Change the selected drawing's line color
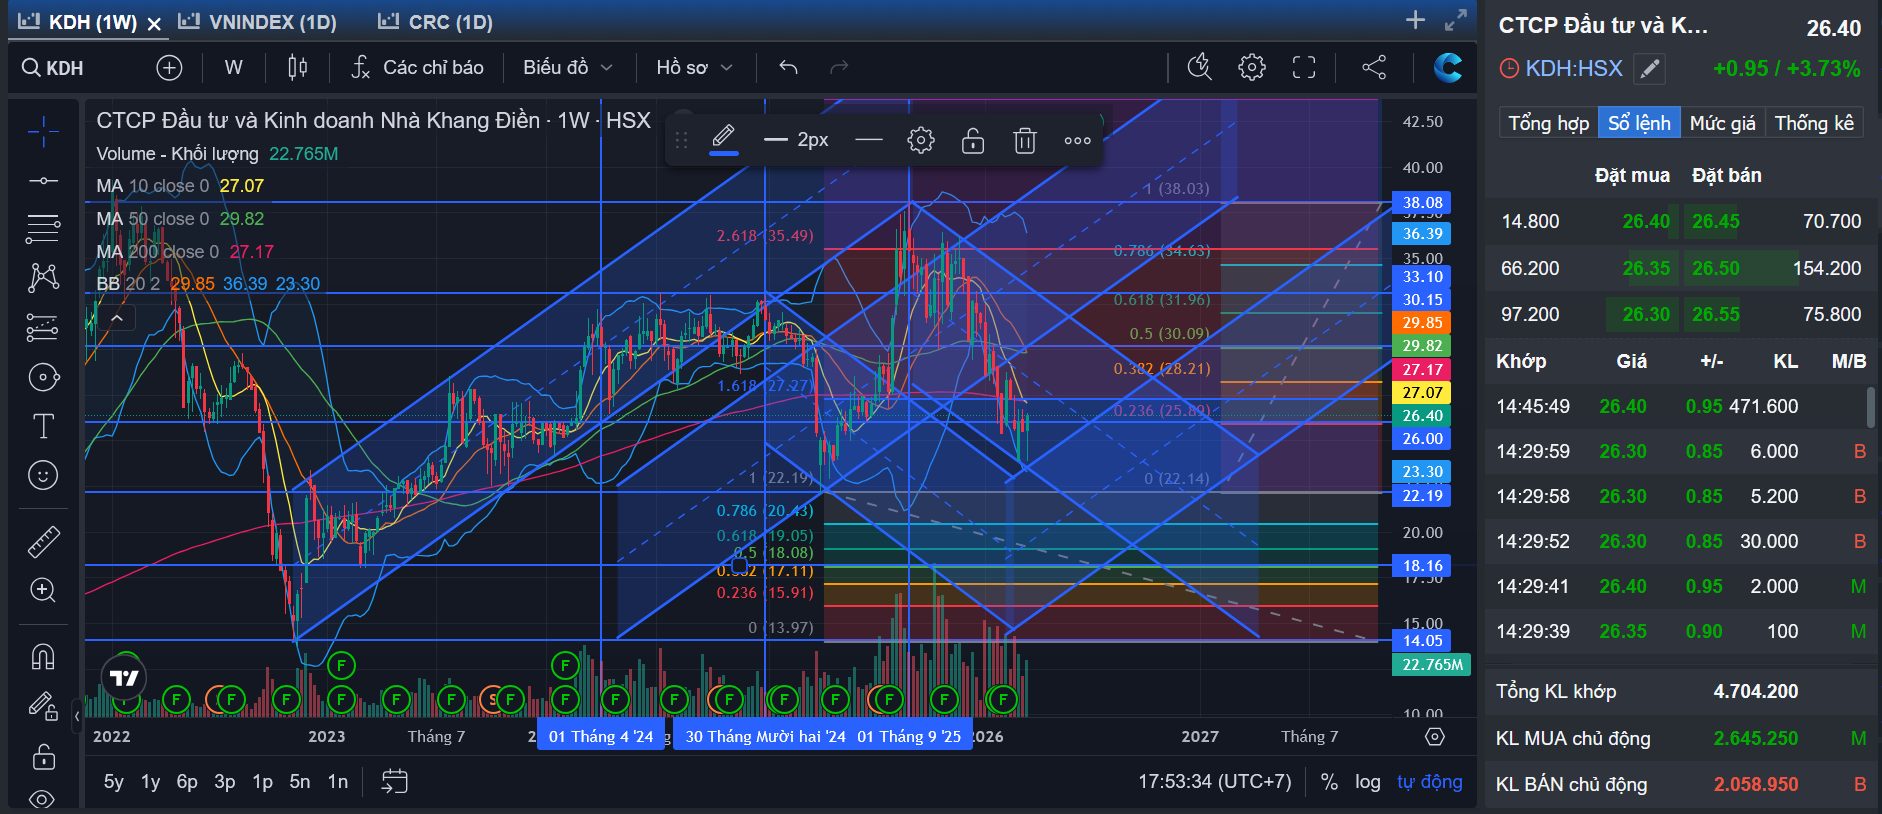 tap(724, 140)
